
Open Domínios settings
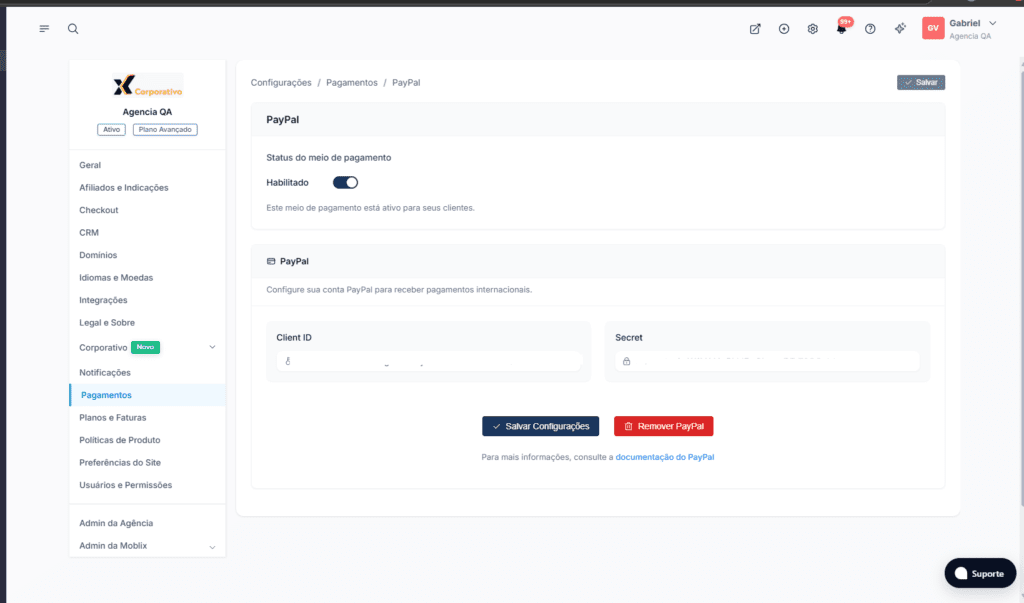(98, 255)
